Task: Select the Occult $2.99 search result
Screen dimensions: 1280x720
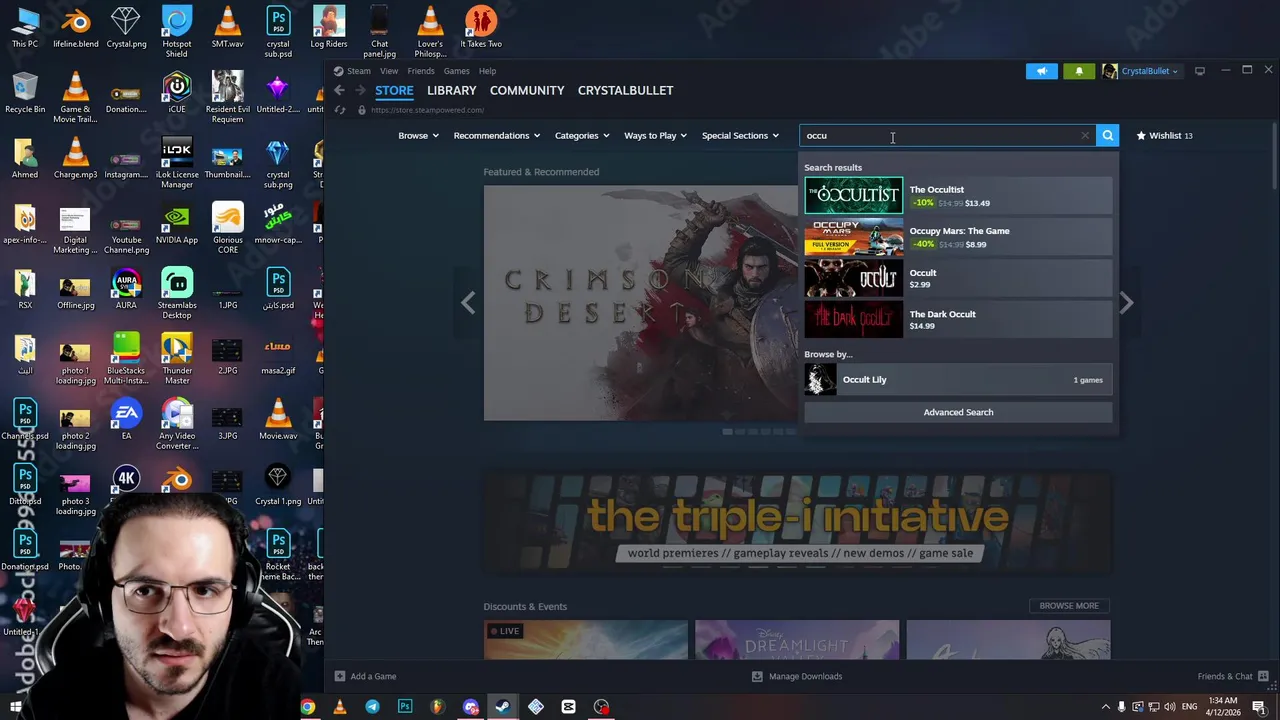Action: click(958, 278)
